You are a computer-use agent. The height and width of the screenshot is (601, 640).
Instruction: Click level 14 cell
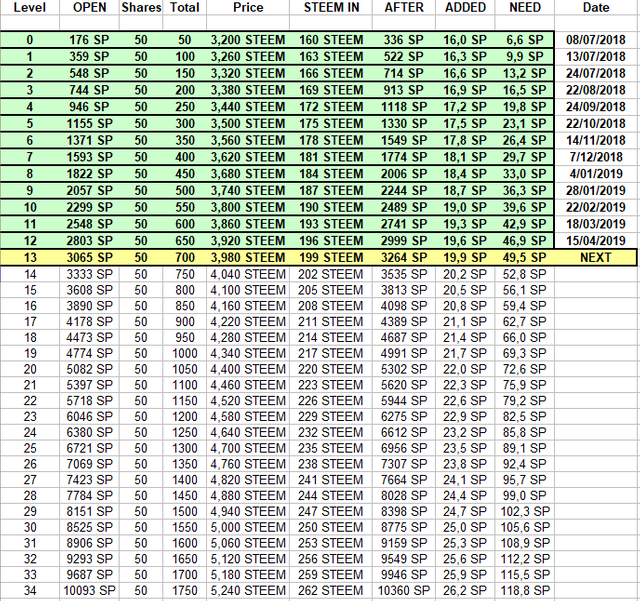(x=30, y=274)
